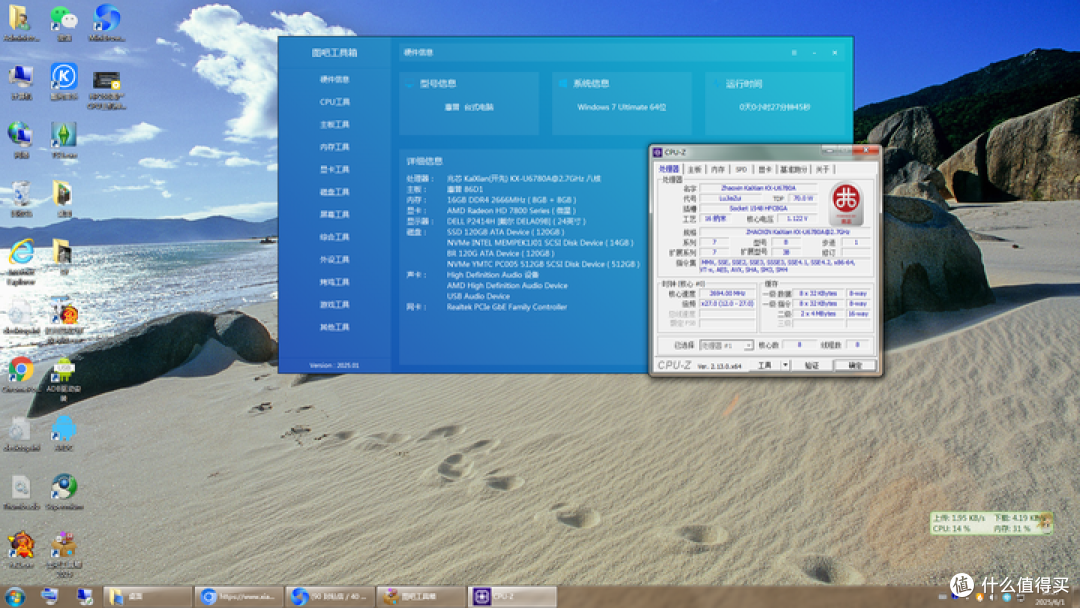Open the WeChat desktop shortcut
The width and height of the screenshot is (1080, 608).
pos(63,23)
